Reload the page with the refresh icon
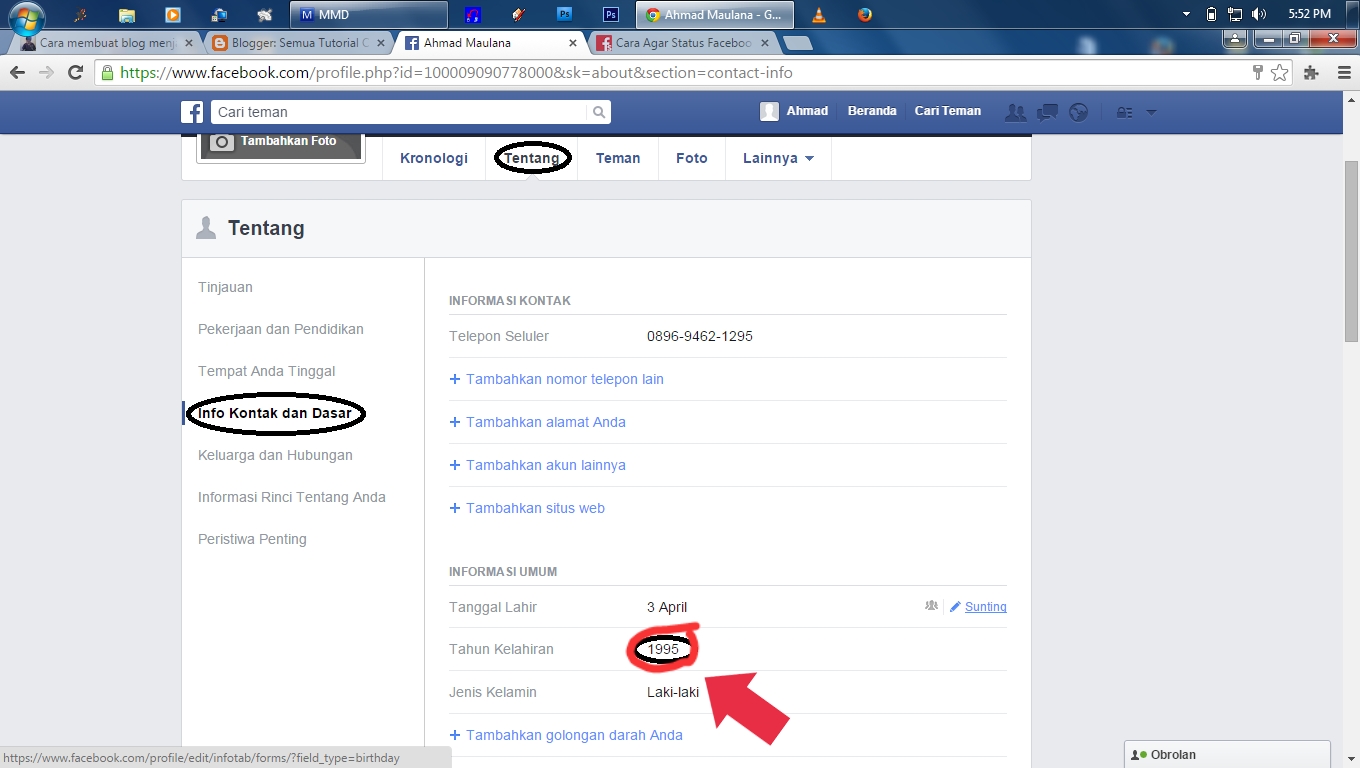The height and width of the screenshot is (768, 1360). pos(75,73)
